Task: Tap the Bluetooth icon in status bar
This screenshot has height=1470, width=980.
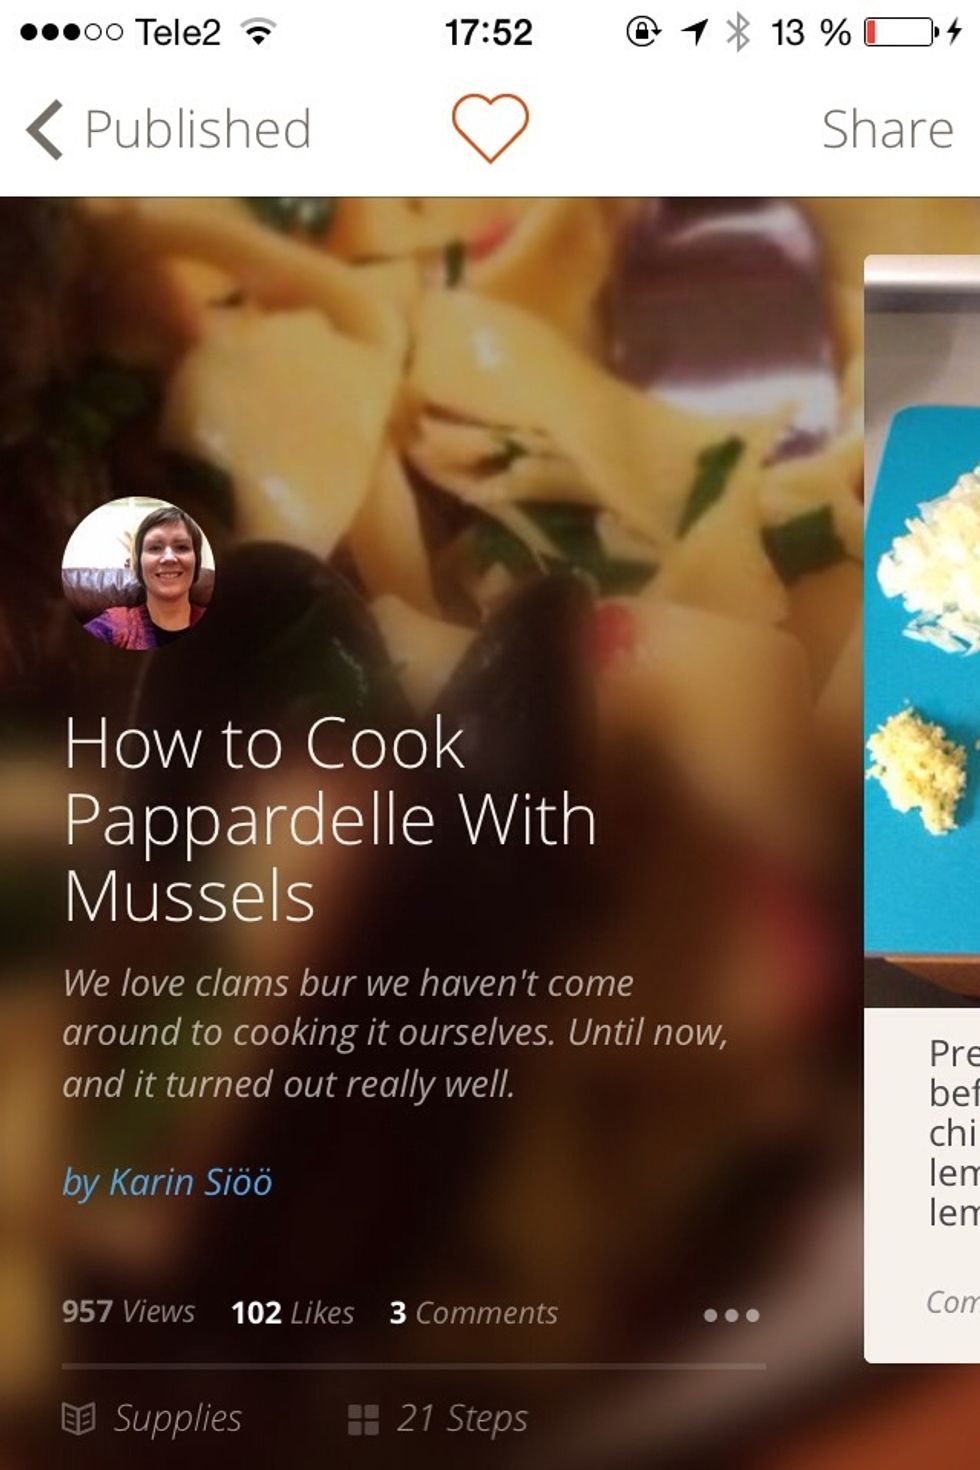Action: click(x=738, y=32)
